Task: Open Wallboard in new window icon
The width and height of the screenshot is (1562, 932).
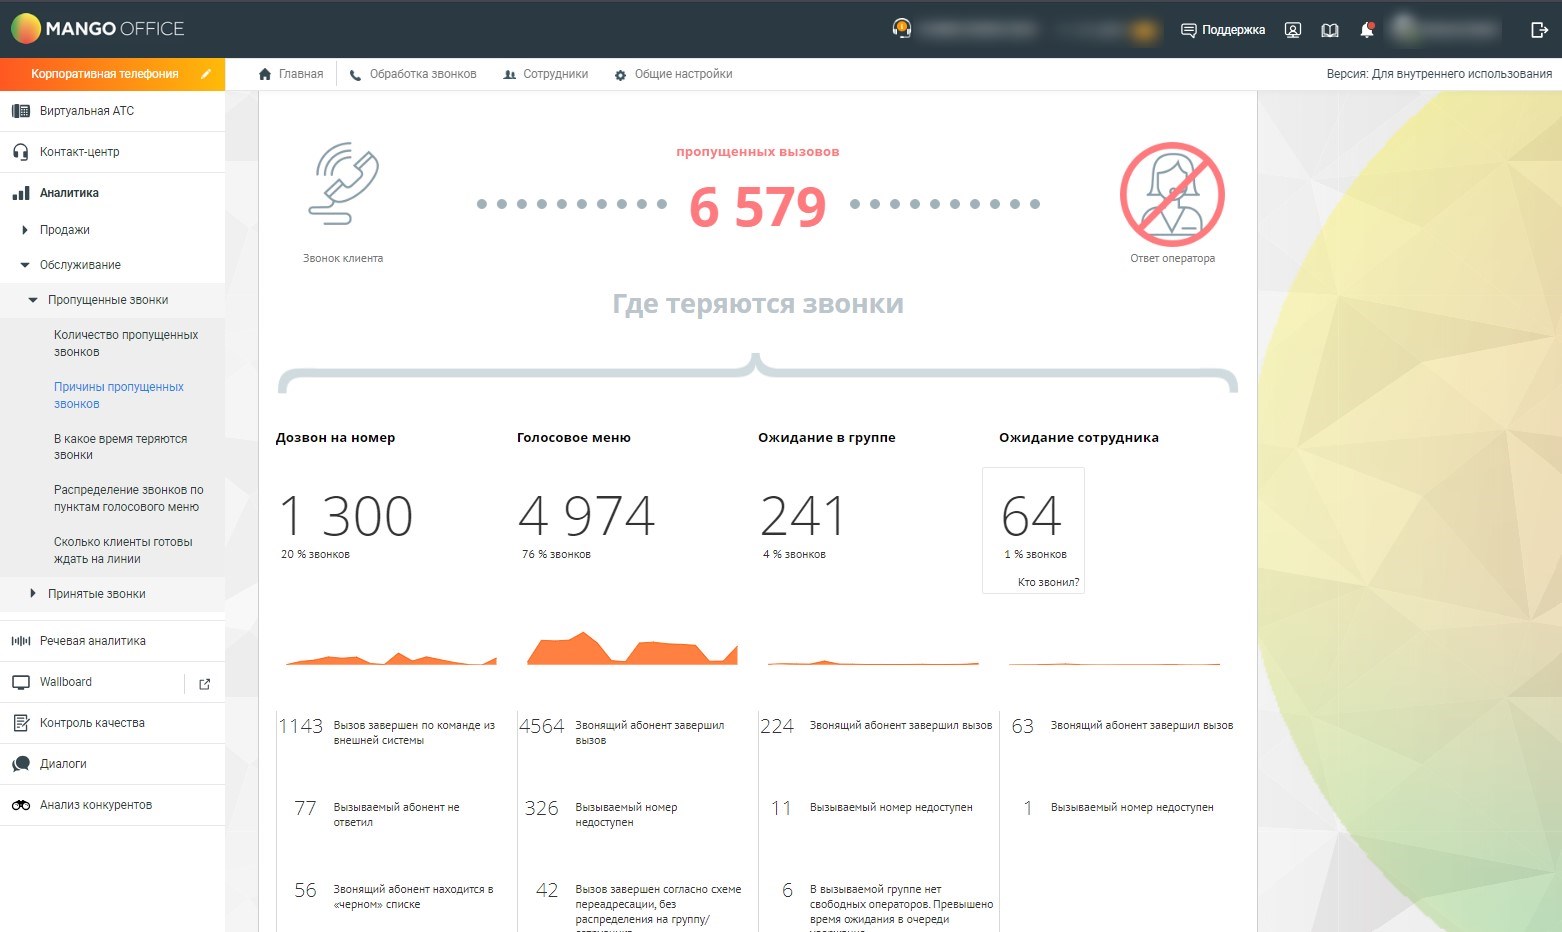Action: pos(205,684)
